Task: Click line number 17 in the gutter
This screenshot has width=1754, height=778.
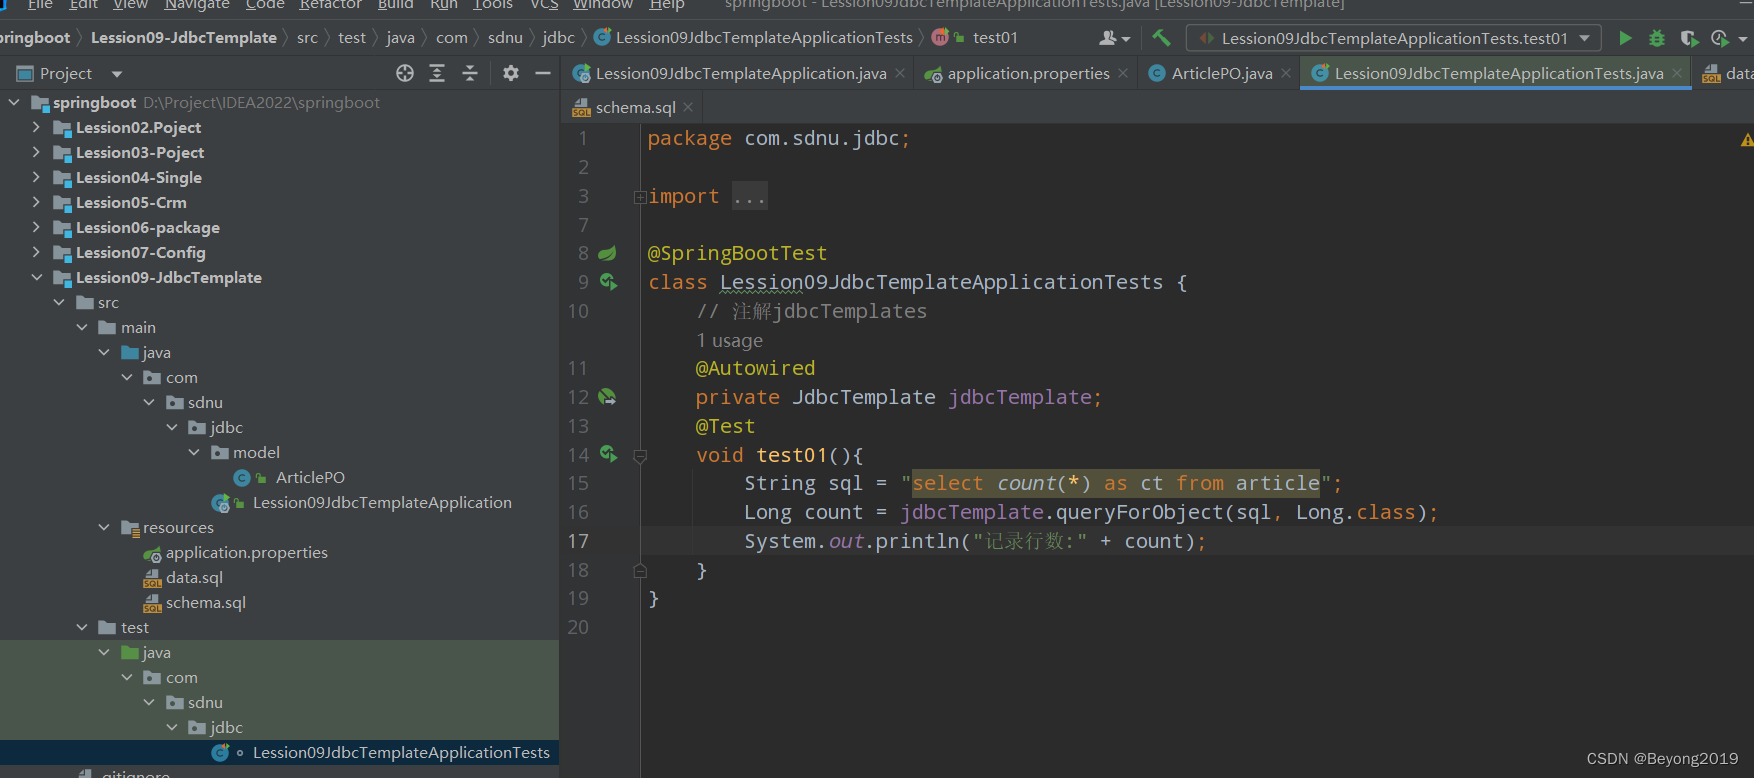Action: [578, 541]
